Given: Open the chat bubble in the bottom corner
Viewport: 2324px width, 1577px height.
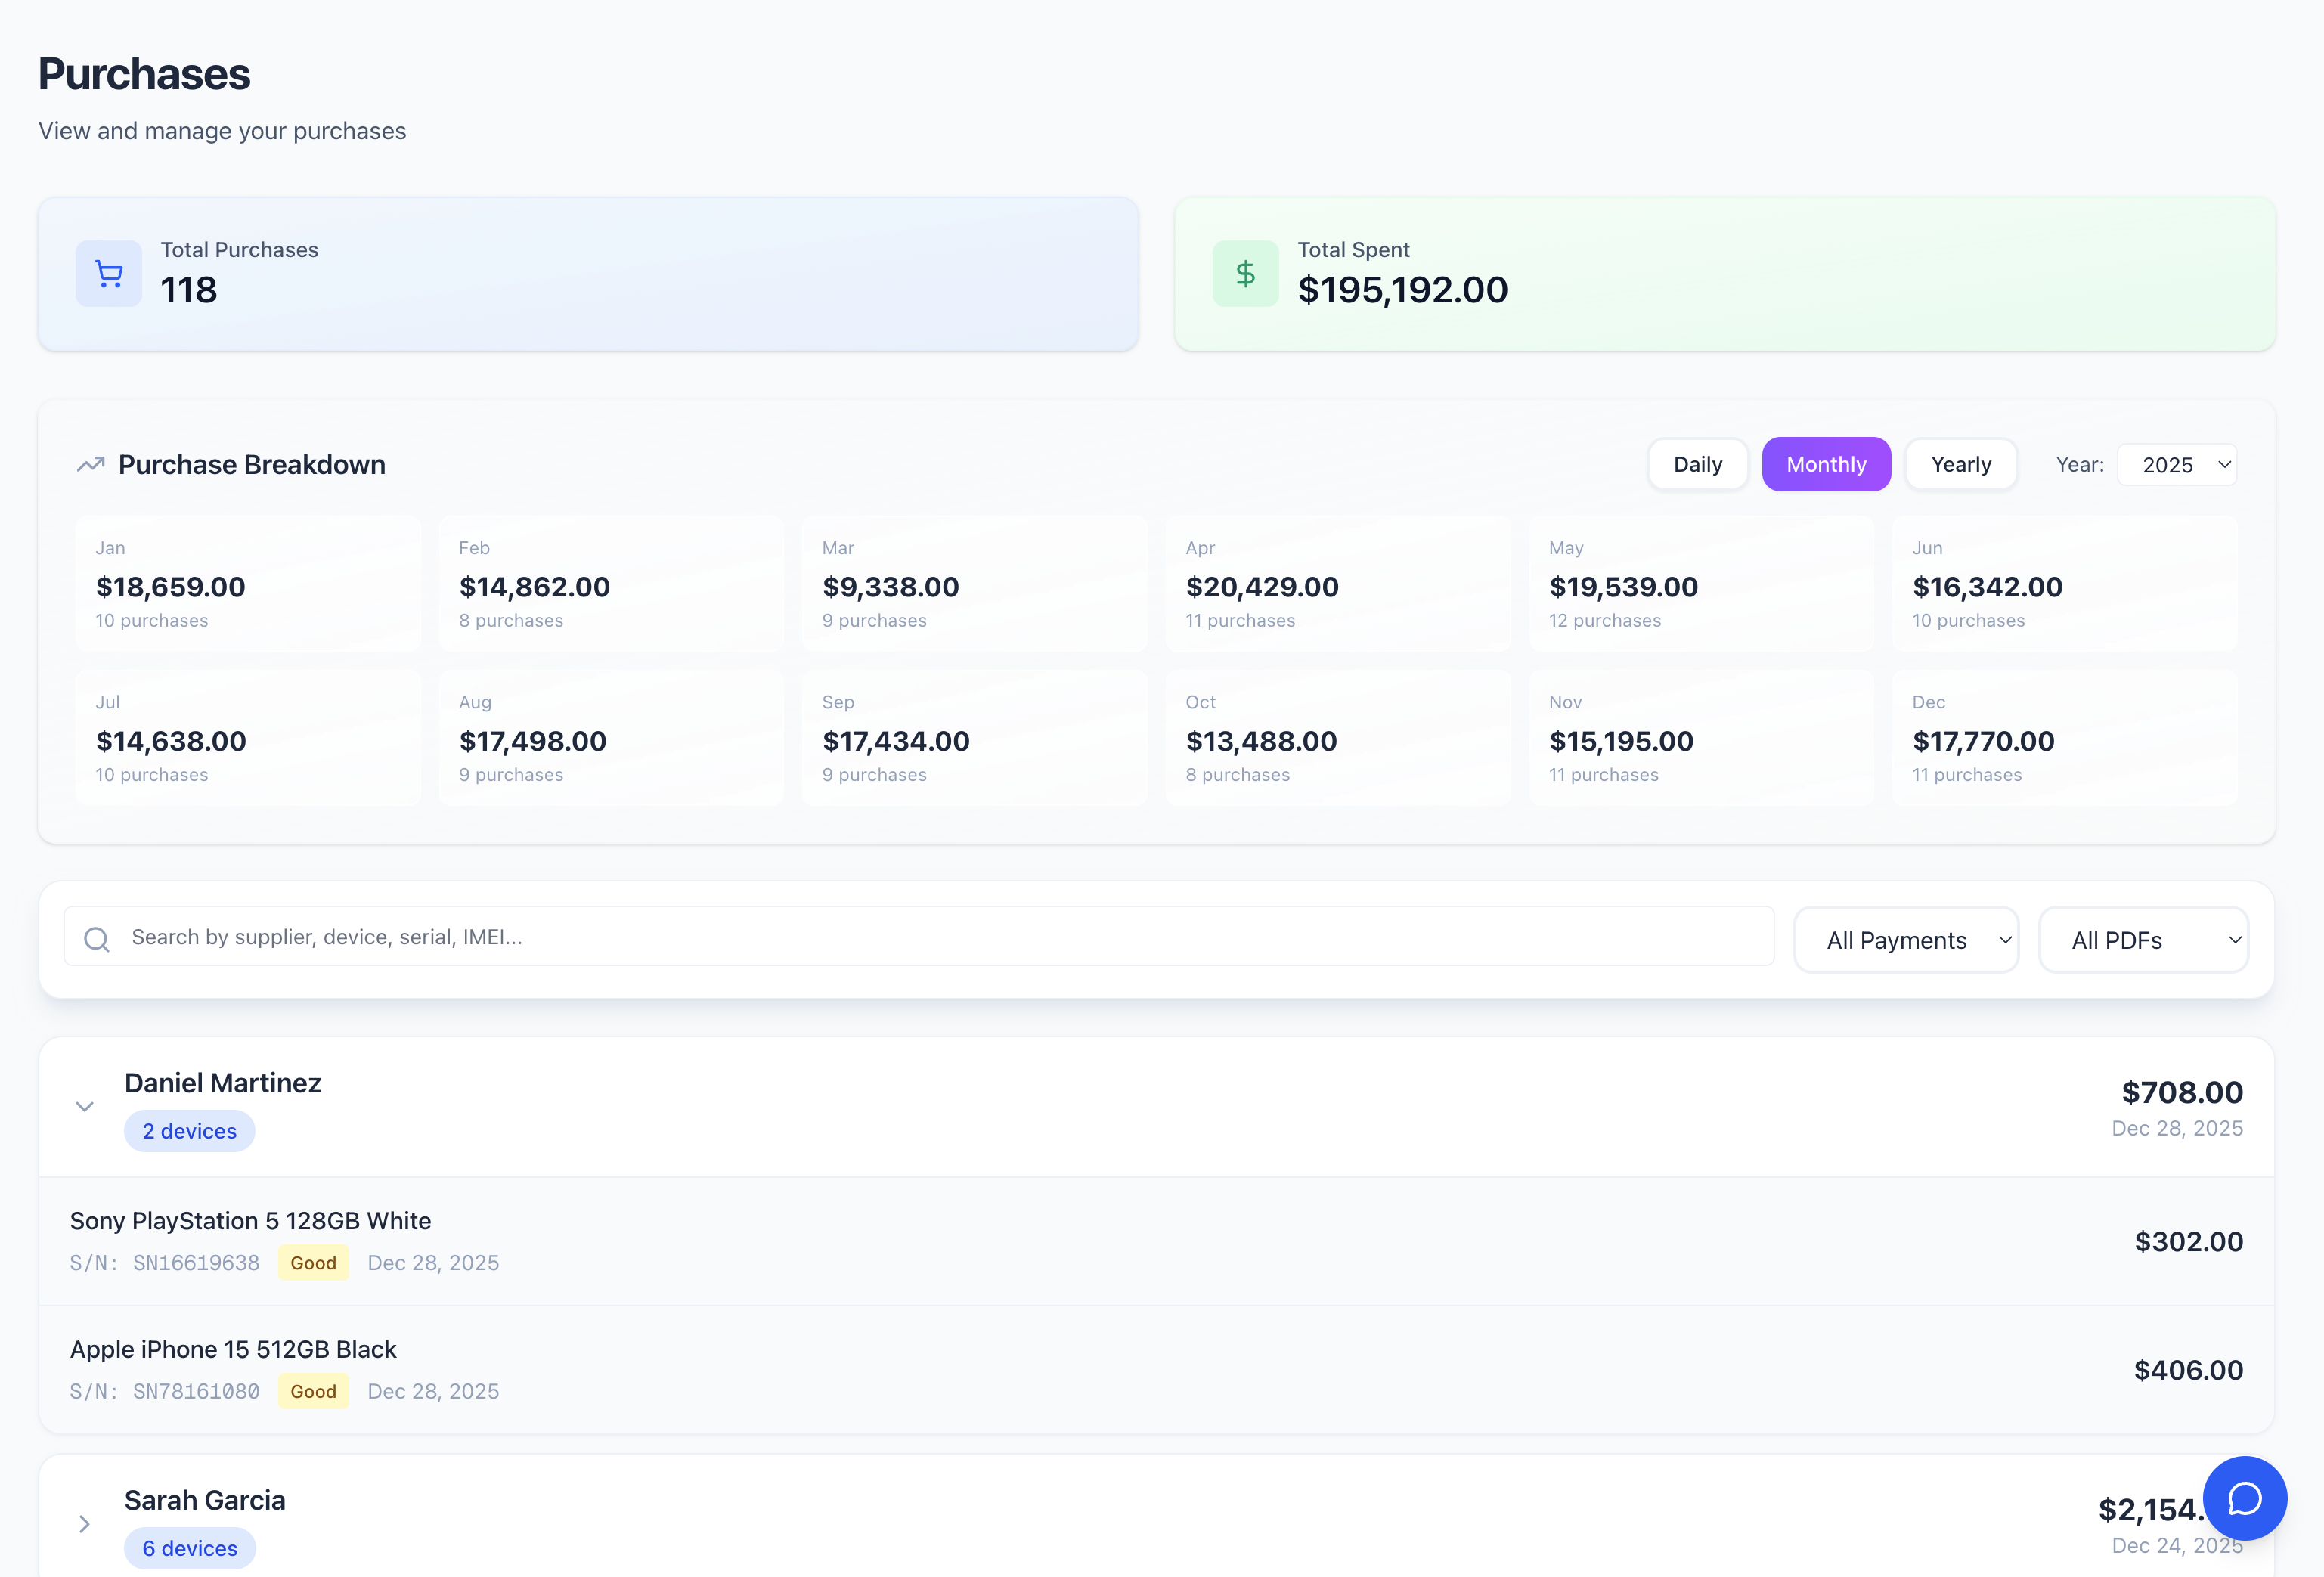Looking at the screenshot, I should click(x=2245, y=1498).
